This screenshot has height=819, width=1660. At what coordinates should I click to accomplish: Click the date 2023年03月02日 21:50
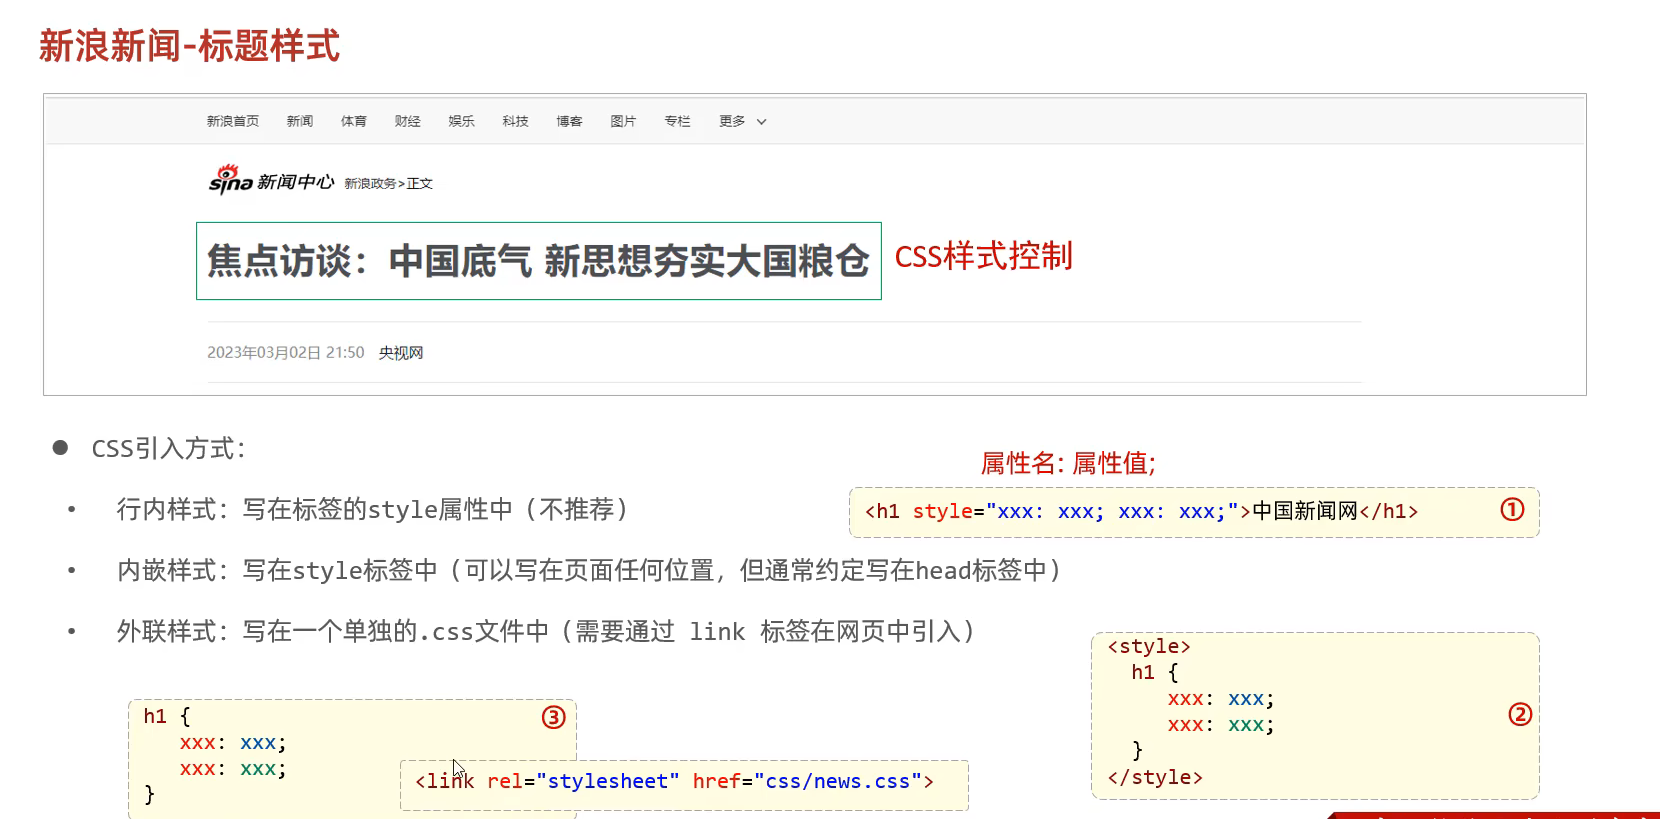click(x=286, y=353)
